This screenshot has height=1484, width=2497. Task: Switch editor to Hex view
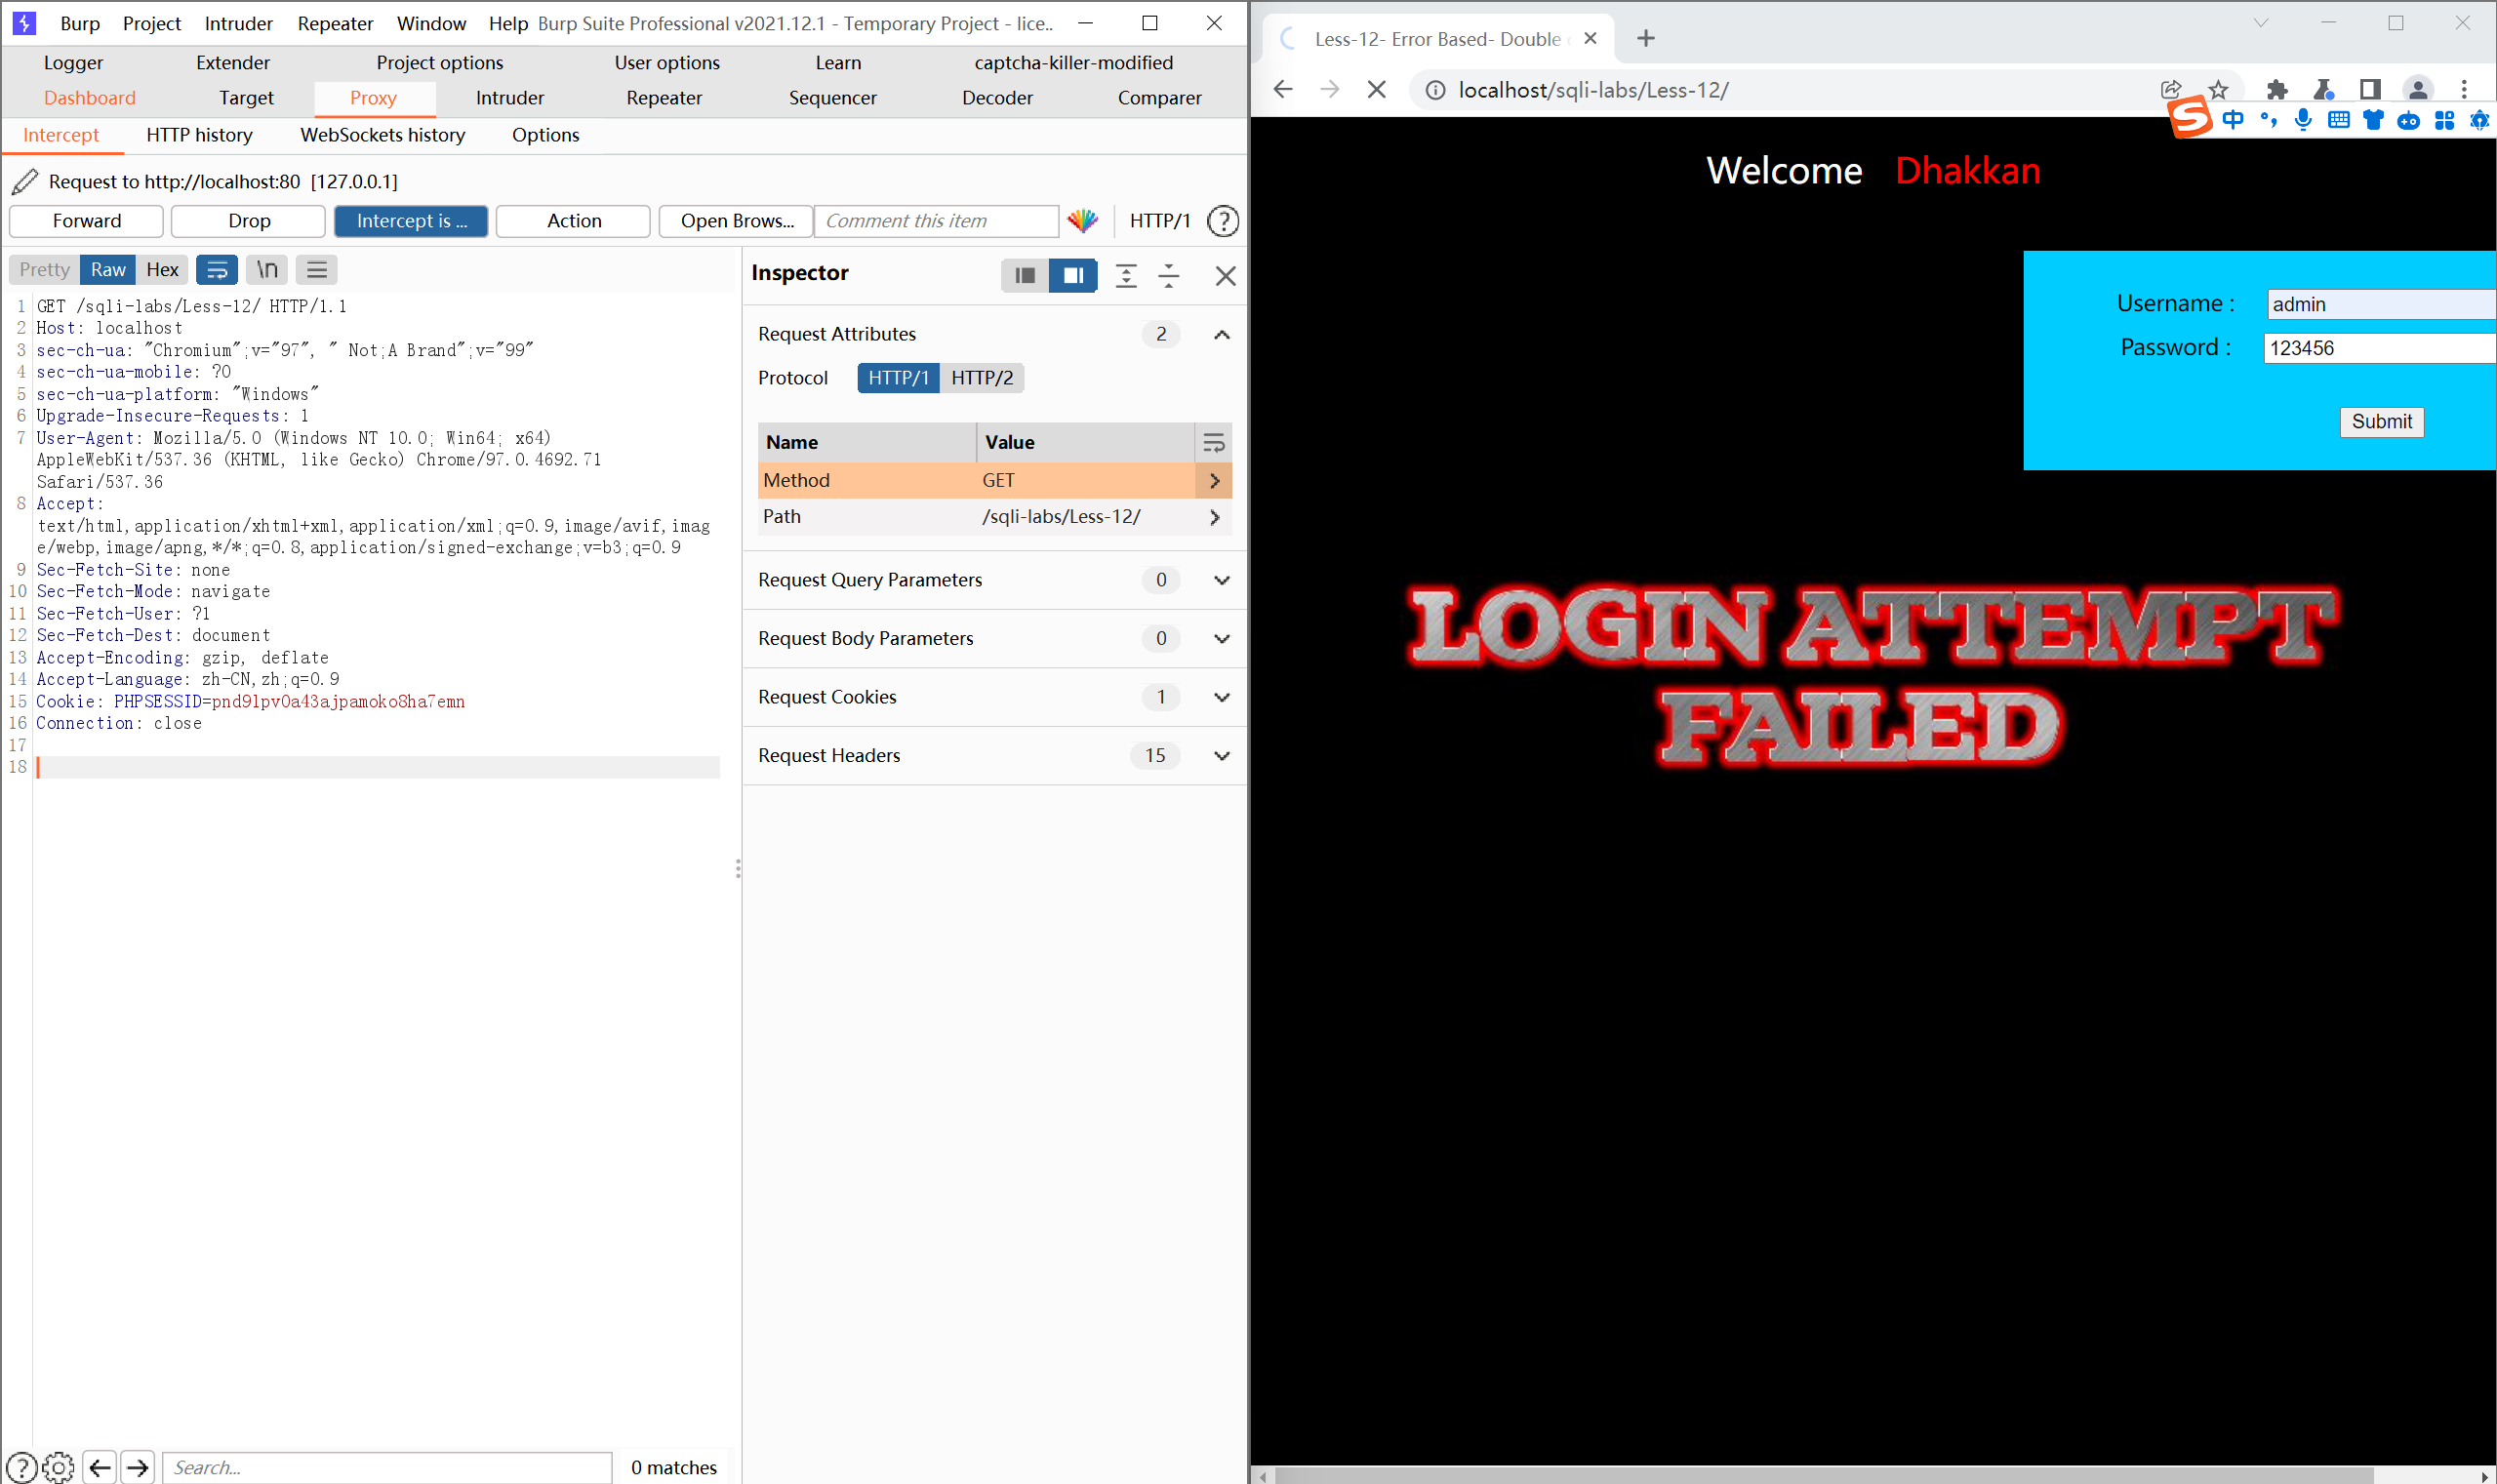[x=162, y=270]
